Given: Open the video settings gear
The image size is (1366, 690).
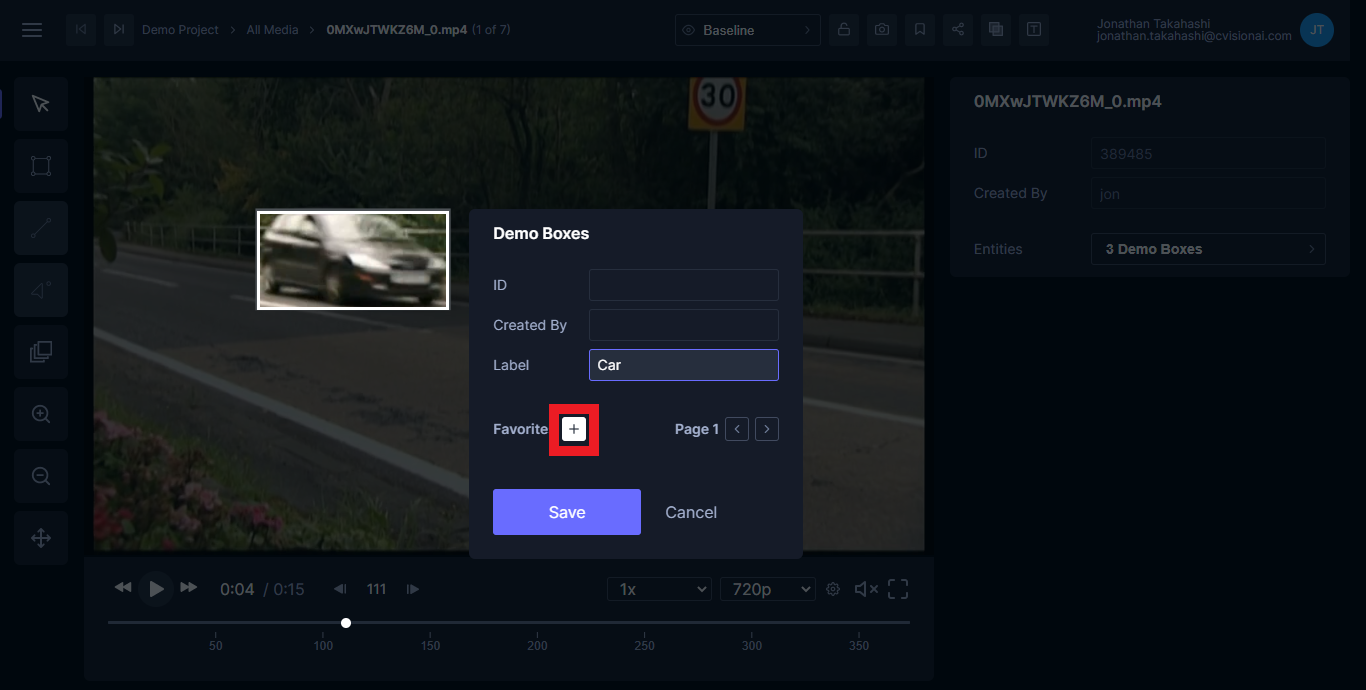Looking at the screenshot, I should [833, 589].
